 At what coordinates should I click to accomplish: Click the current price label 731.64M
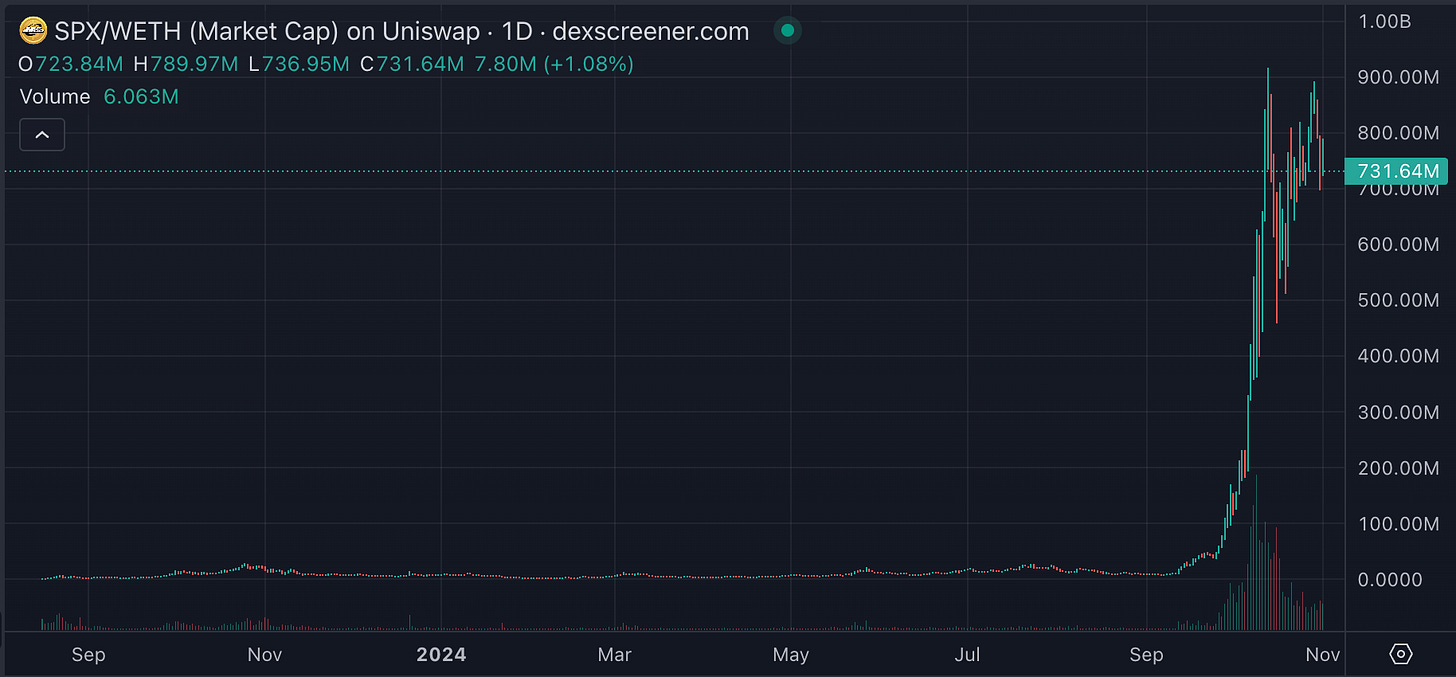(x=1398, y=171)
